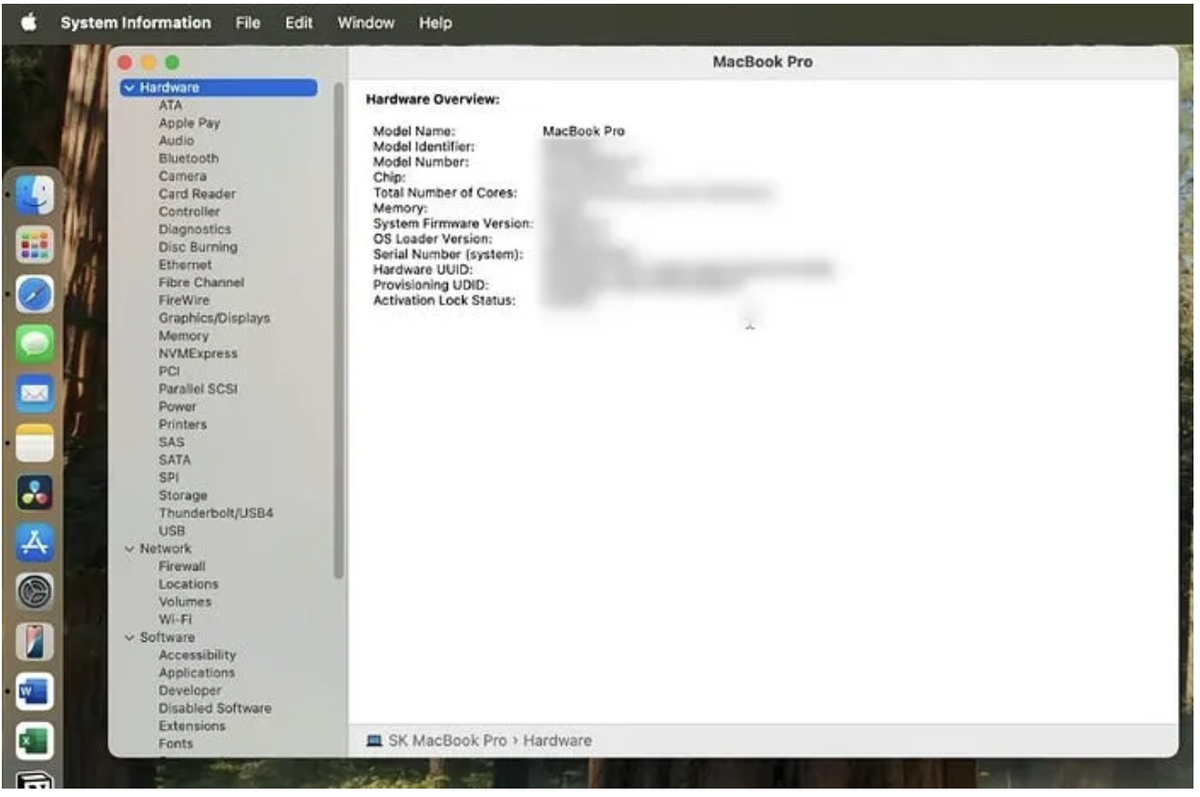
Task: Select Hardware in the bottom path bar
Action: point(557,741)
